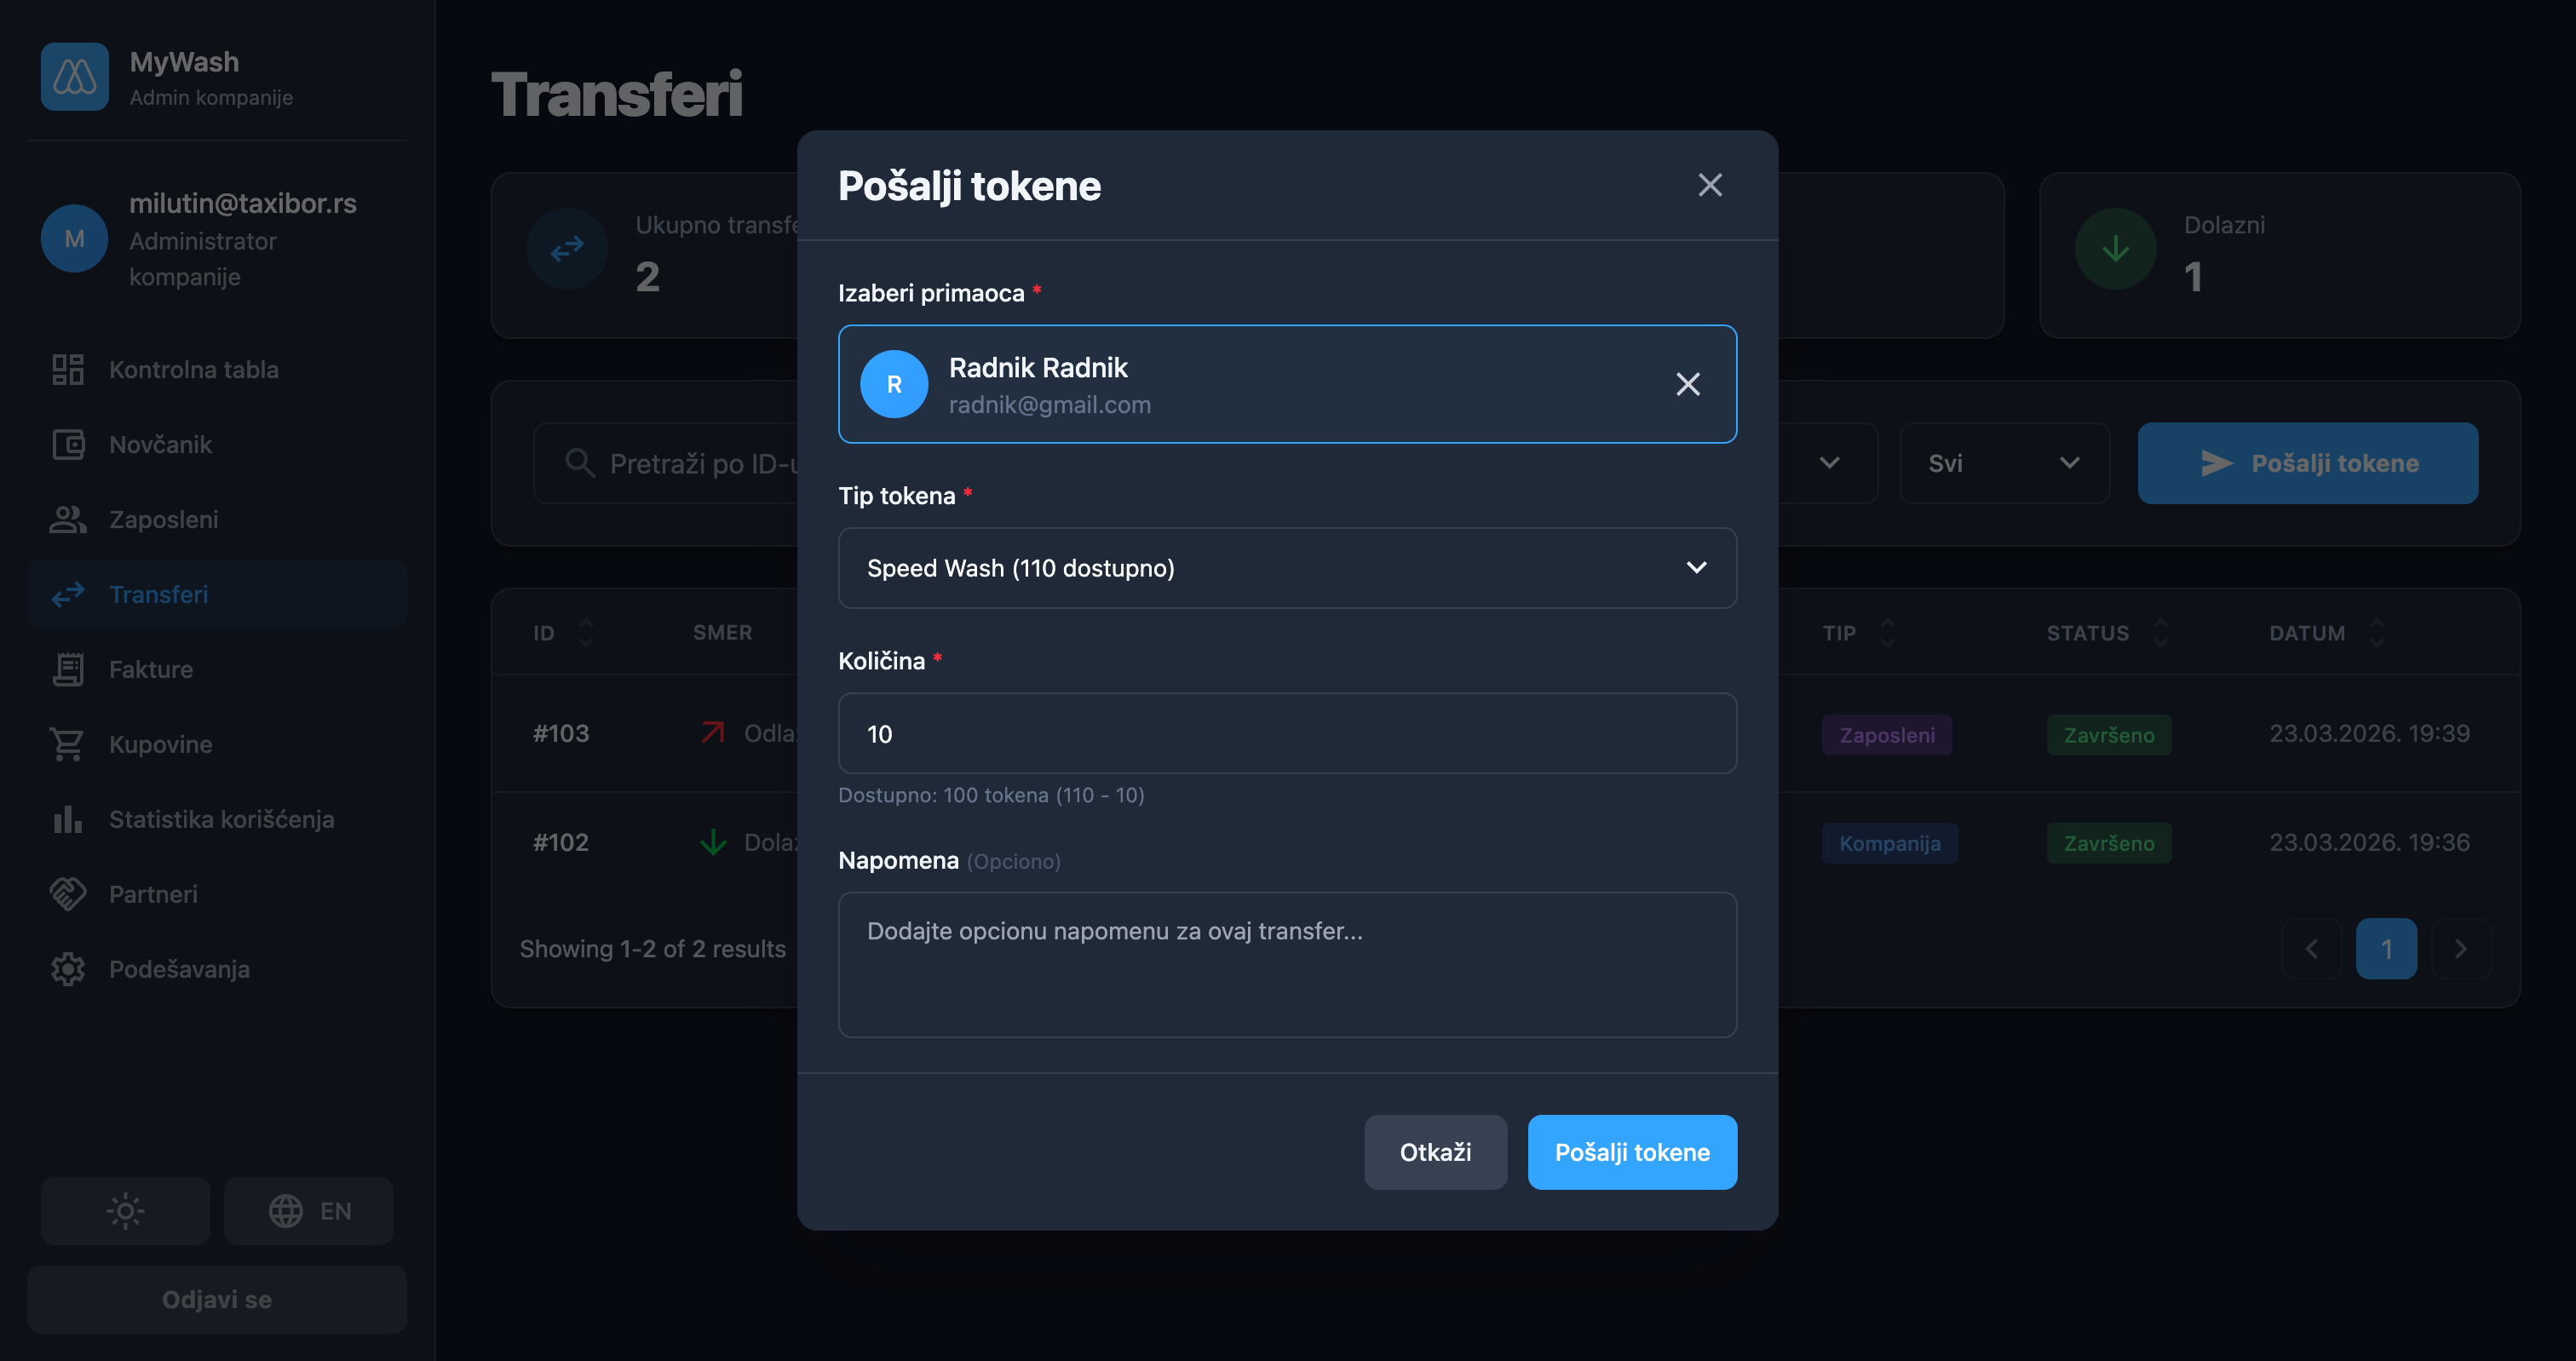
Task: Remove selected recipient Radnik Radnik
Action: [x=1687, y=384]
